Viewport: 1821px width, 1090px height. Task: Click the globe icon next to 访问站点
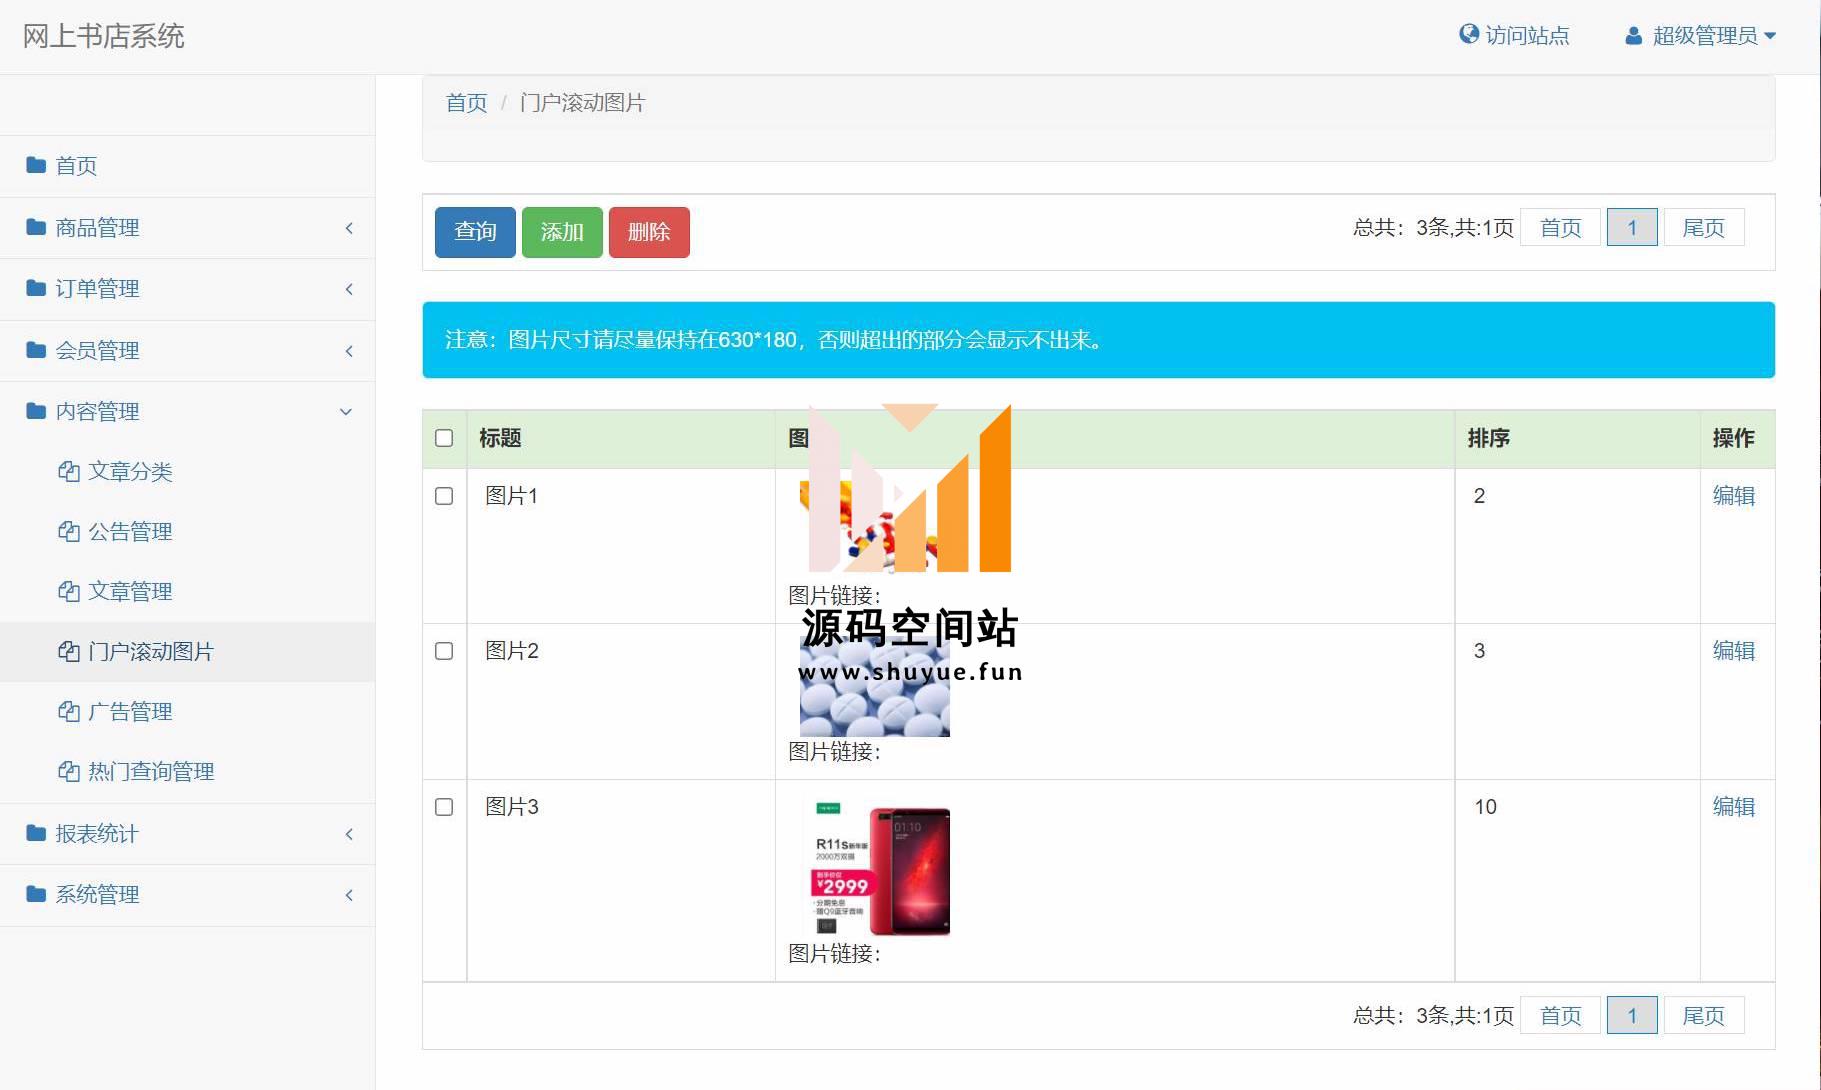(1469, 35)
